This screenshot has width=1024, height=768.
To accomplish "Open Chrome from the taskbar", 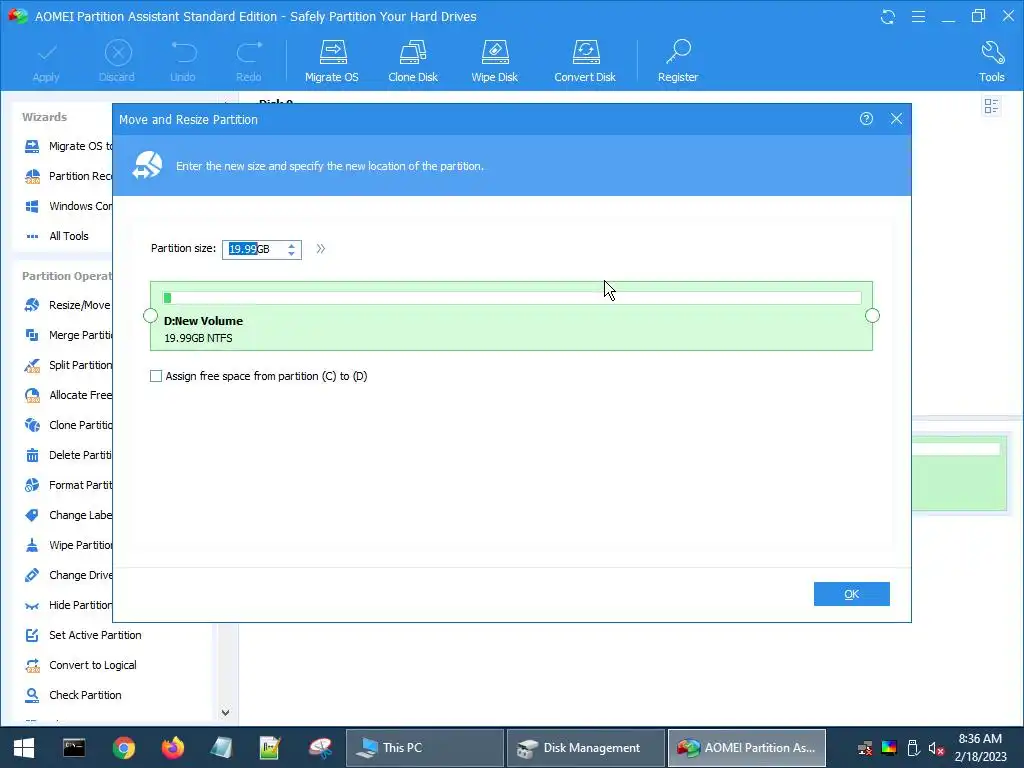I will [x=123, y=748].
